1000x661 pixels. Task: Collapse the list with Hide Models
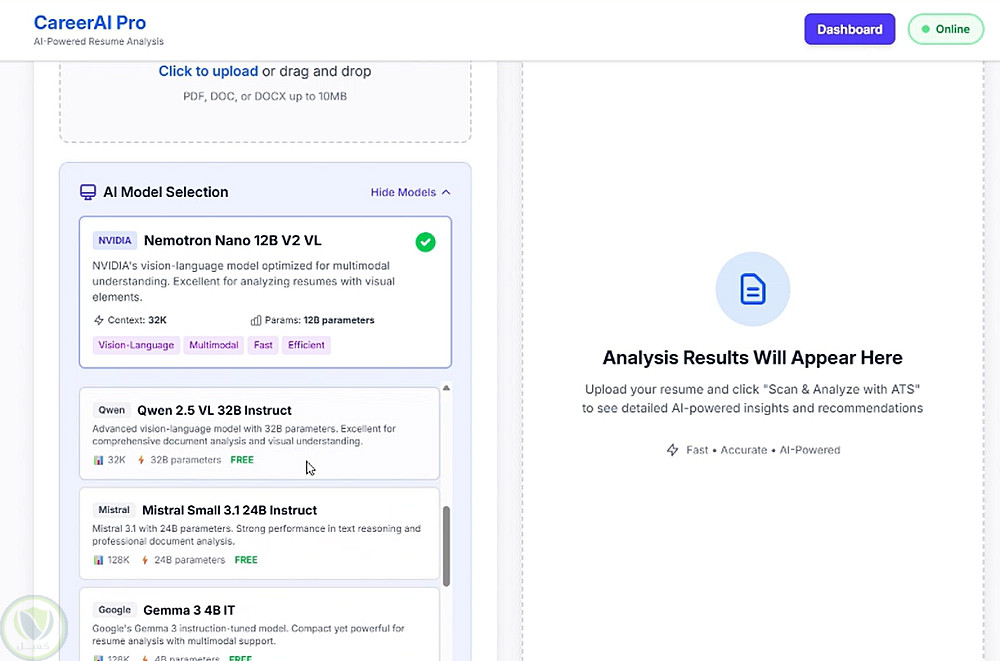pyautogui.click(x=410, y=192)
